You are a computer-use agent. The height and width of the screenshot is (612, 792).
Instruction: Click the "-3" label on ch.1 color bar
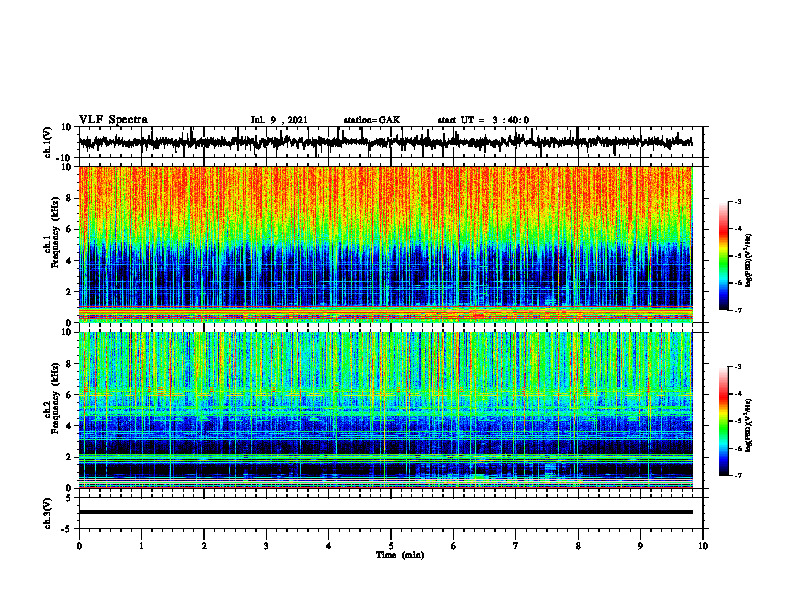[738, 201]
